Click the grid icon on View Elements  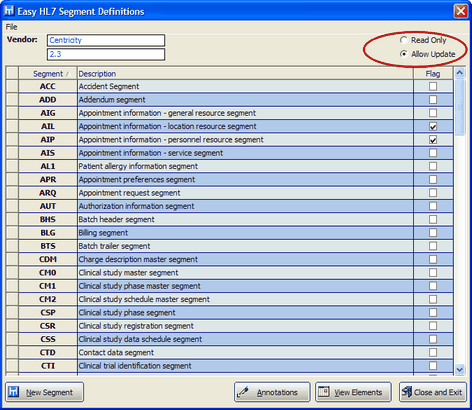(323, 392)
